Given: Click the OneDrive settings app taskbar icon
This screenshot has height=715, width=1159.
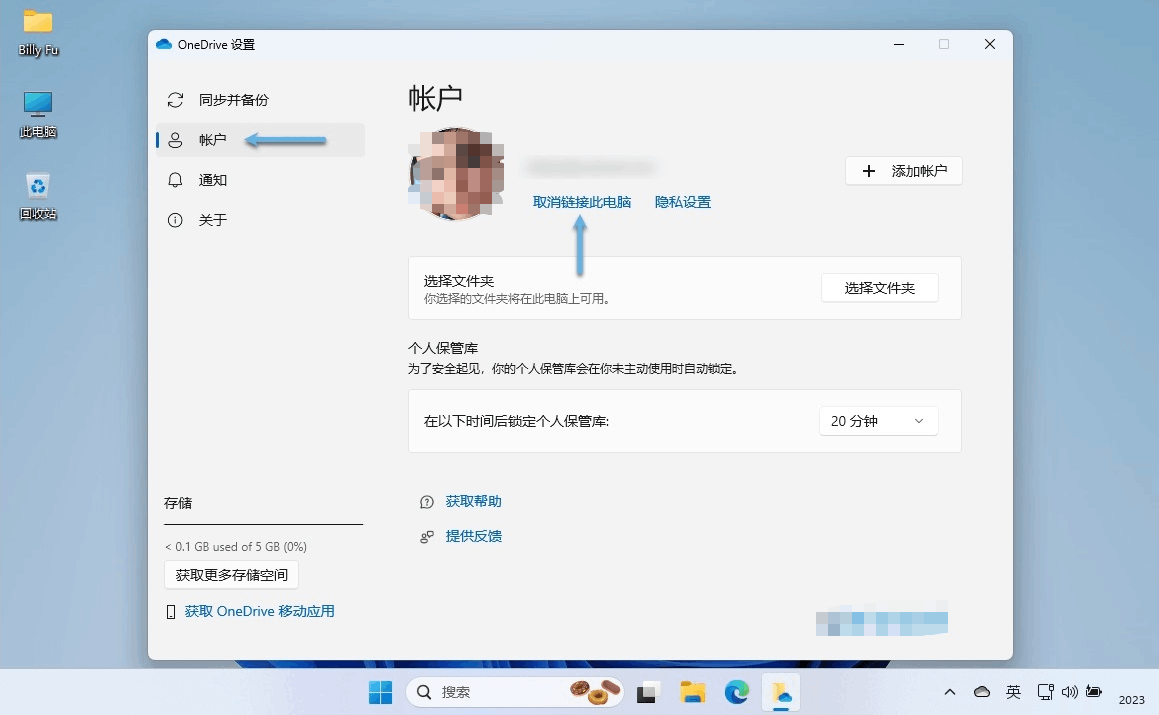Looking at the screenshot, I should click(781, 692).
